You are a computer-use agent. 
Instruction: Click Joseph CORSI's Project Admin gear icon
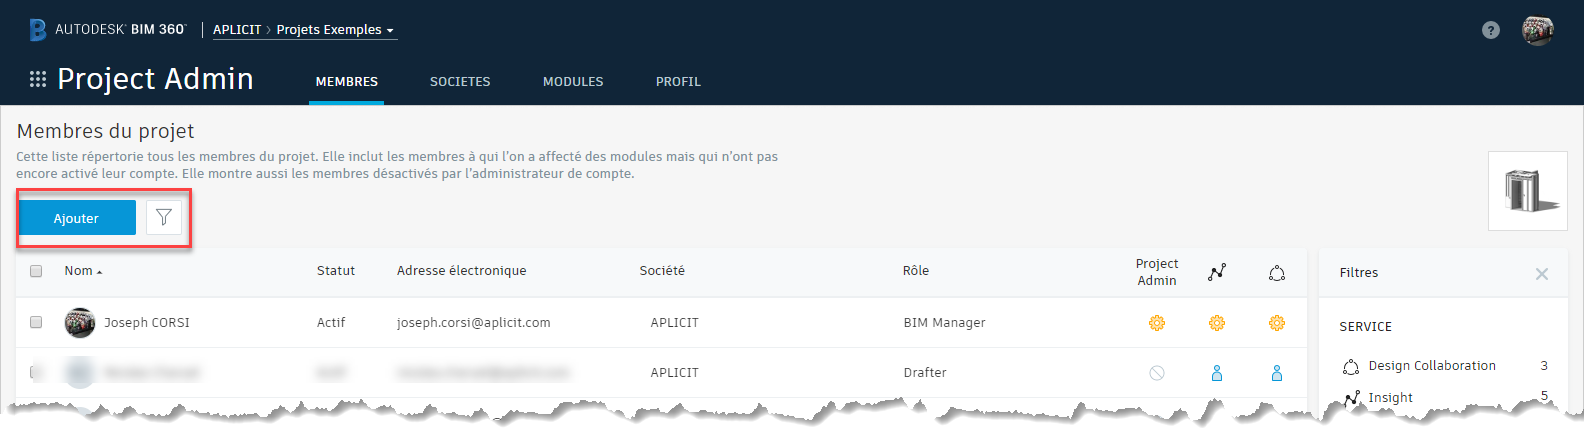pos(1157,323)
